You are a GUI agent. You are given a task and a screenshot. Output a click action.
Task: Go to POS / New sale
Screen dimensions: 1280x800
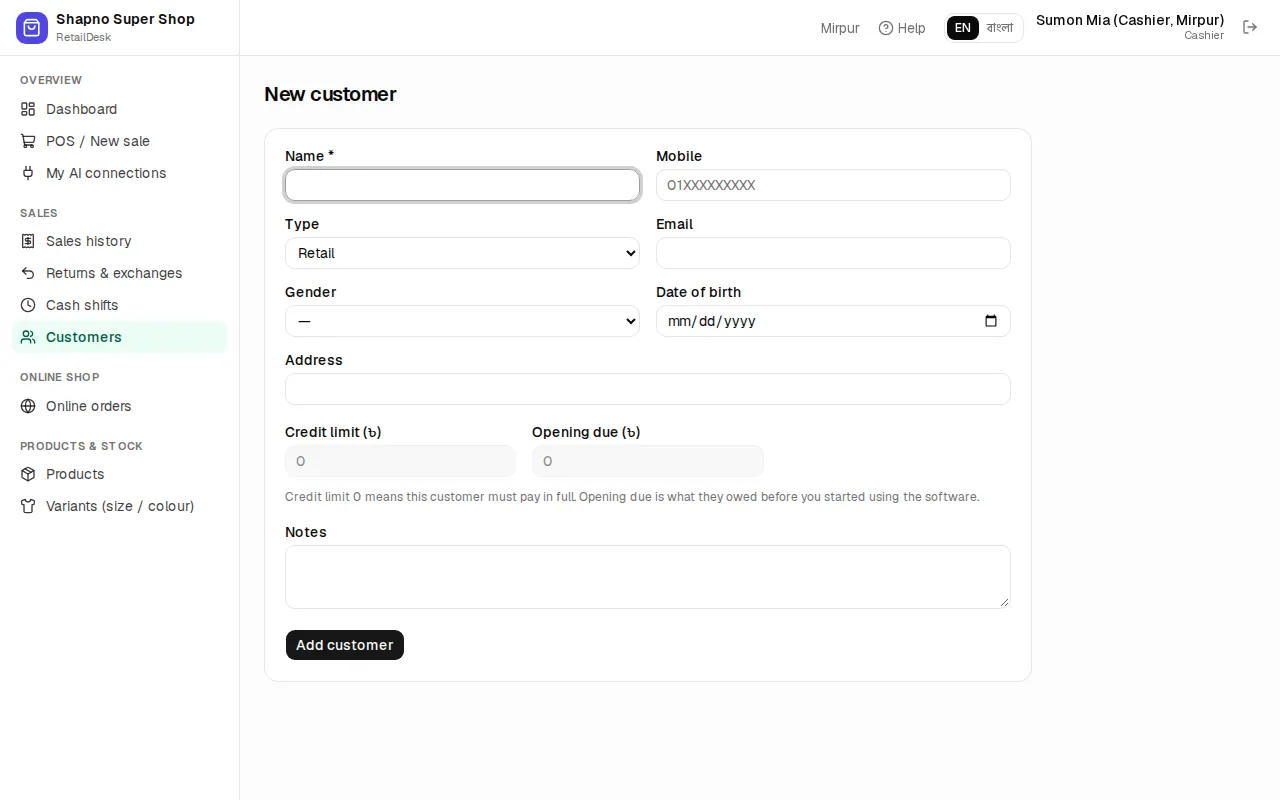tap(120, 141)
